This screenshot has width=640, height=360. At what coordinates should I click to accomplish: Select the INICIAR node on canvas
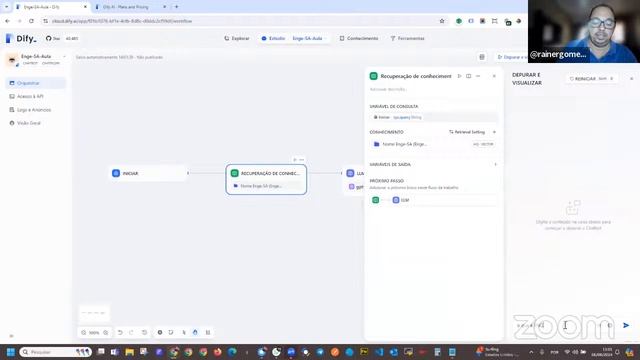coord(148,173)
